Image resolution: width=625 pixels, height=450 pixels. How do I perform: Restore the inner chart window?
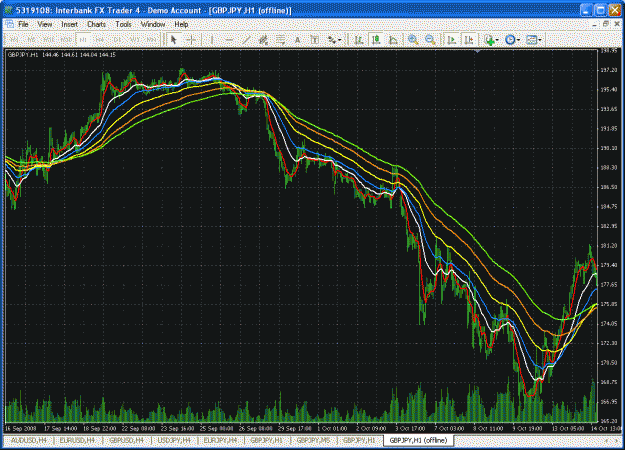(x=606, y=24)
